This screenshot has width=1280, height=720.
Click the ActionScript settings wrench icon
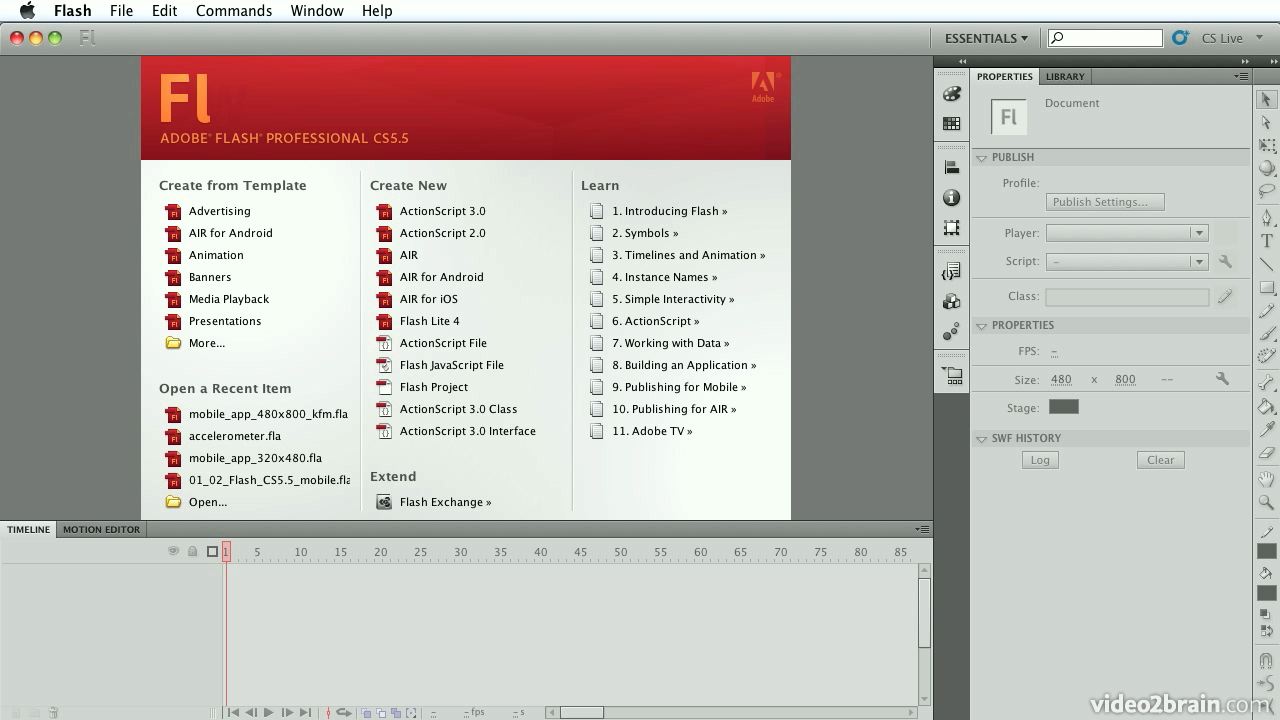[x=1225, y=261]
